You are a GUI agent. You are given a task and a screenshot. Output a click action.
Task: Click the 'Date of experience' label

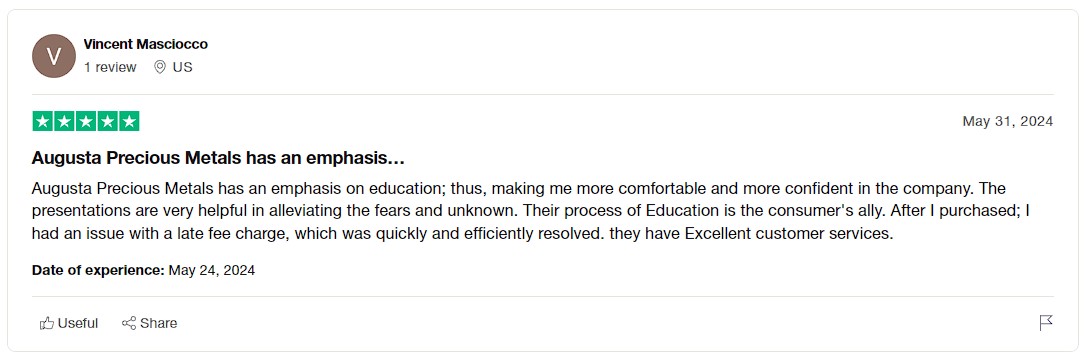(x=98, y=270)
